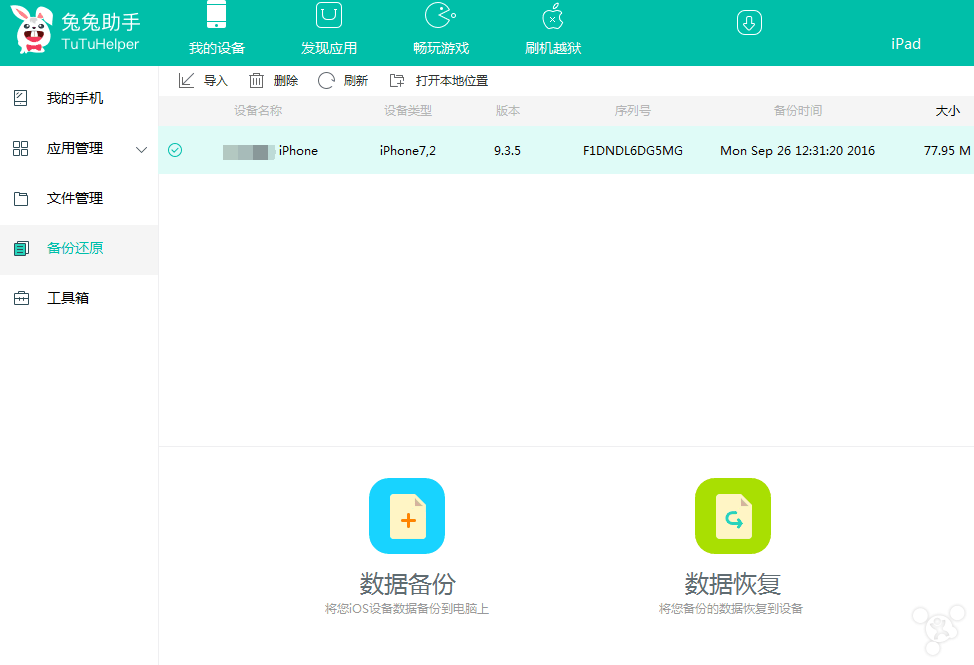Image resolution: width=974 pixels, height=665 pixels.
Task: Click the 我的手机 sidebar icon
Action: [x=20, y=98]
